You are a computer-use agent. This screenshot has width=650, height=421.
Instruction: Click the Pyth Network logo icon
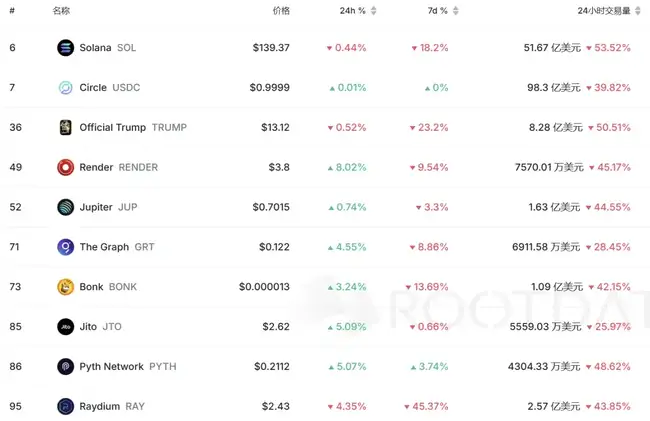click(x=65, y=366)
